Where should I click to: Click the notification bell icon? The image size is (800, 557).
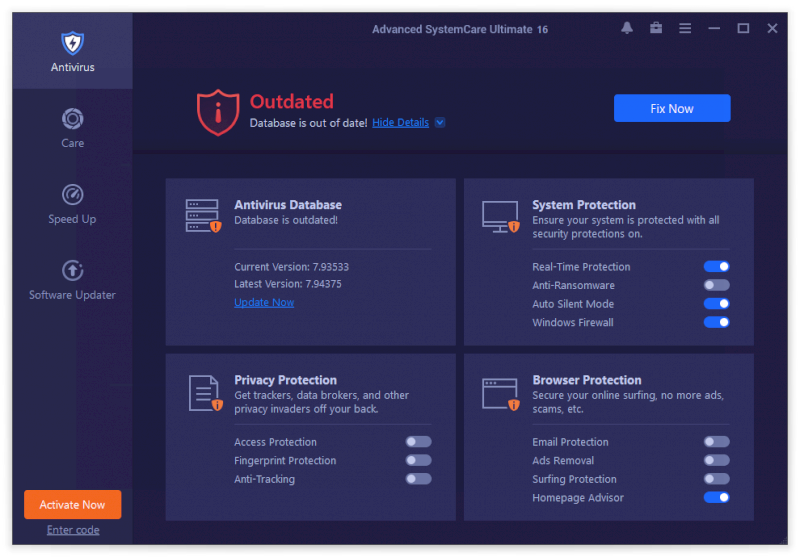(x=627, y=28)
